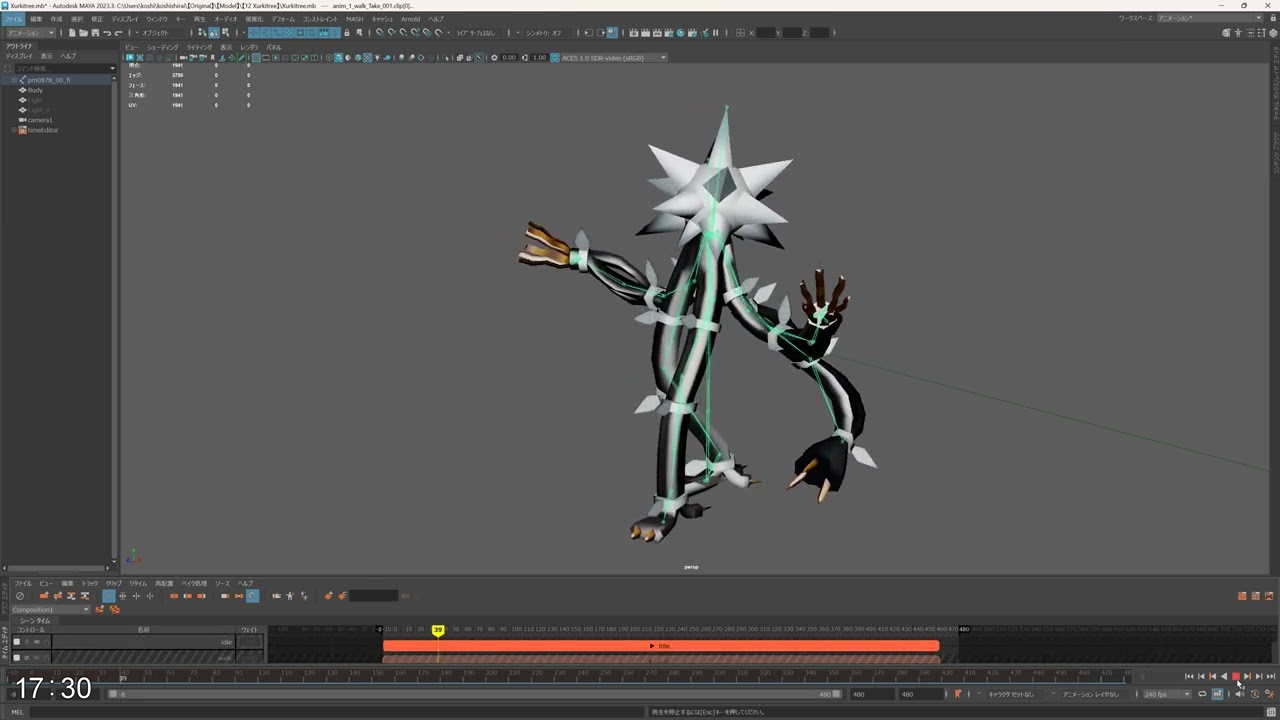Viewport: 1280px width, 720px height.
Task: Click the save scene icon
Action: click(x=95, y=33)
